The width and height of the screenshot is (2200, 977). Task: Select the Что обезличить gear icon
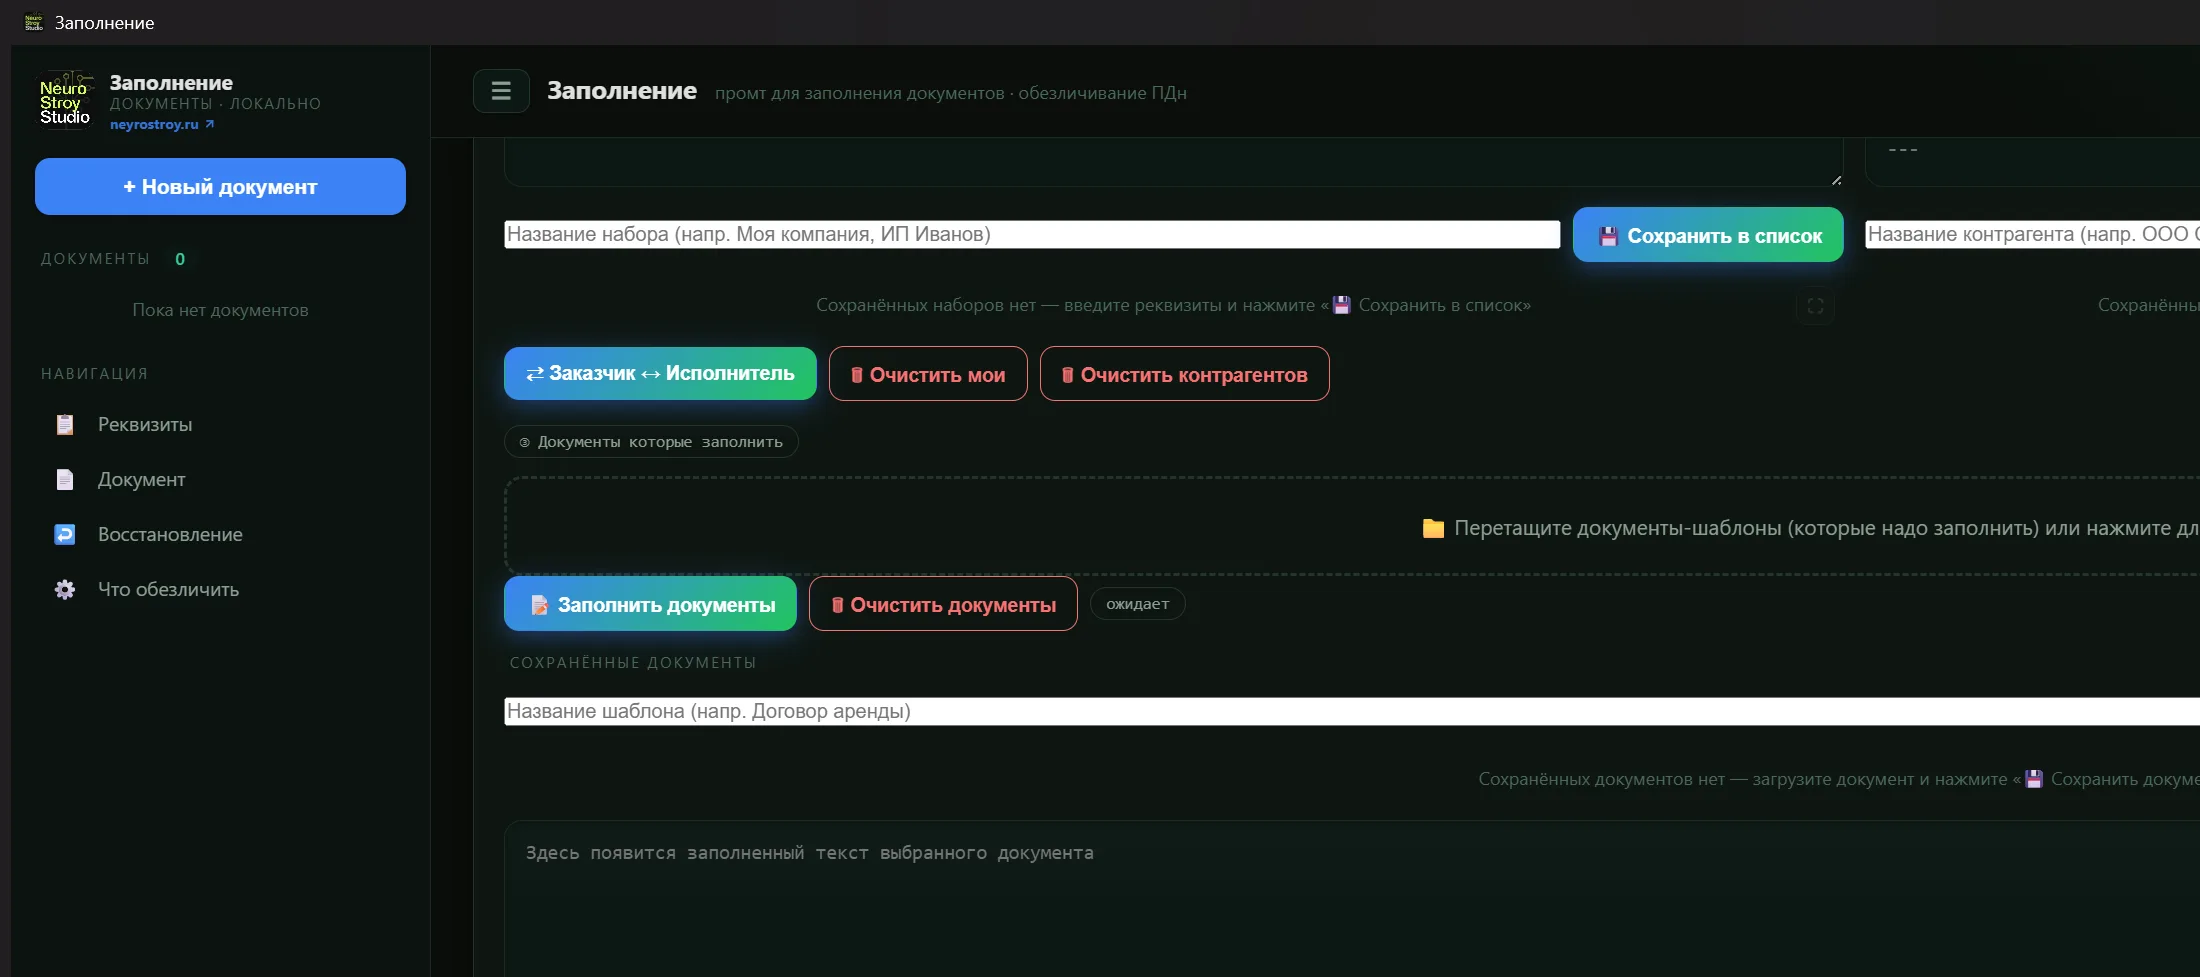[x=65, y=590]
